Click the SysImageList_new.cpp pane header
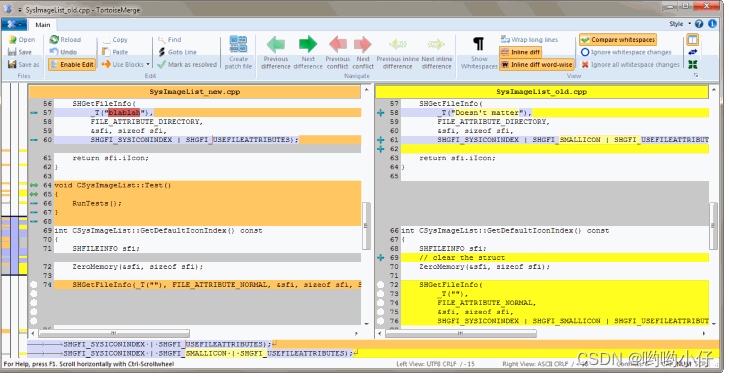Viewport: 729px width, 377px height. tap(194, 92)
